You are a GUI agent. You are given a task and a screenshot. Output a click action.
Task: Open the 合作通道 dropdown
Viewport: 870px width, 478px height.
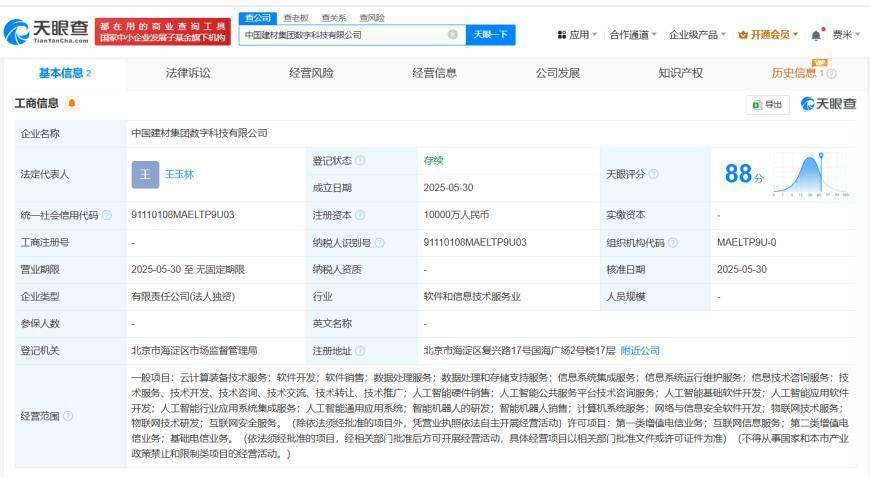tap(633, 34)
